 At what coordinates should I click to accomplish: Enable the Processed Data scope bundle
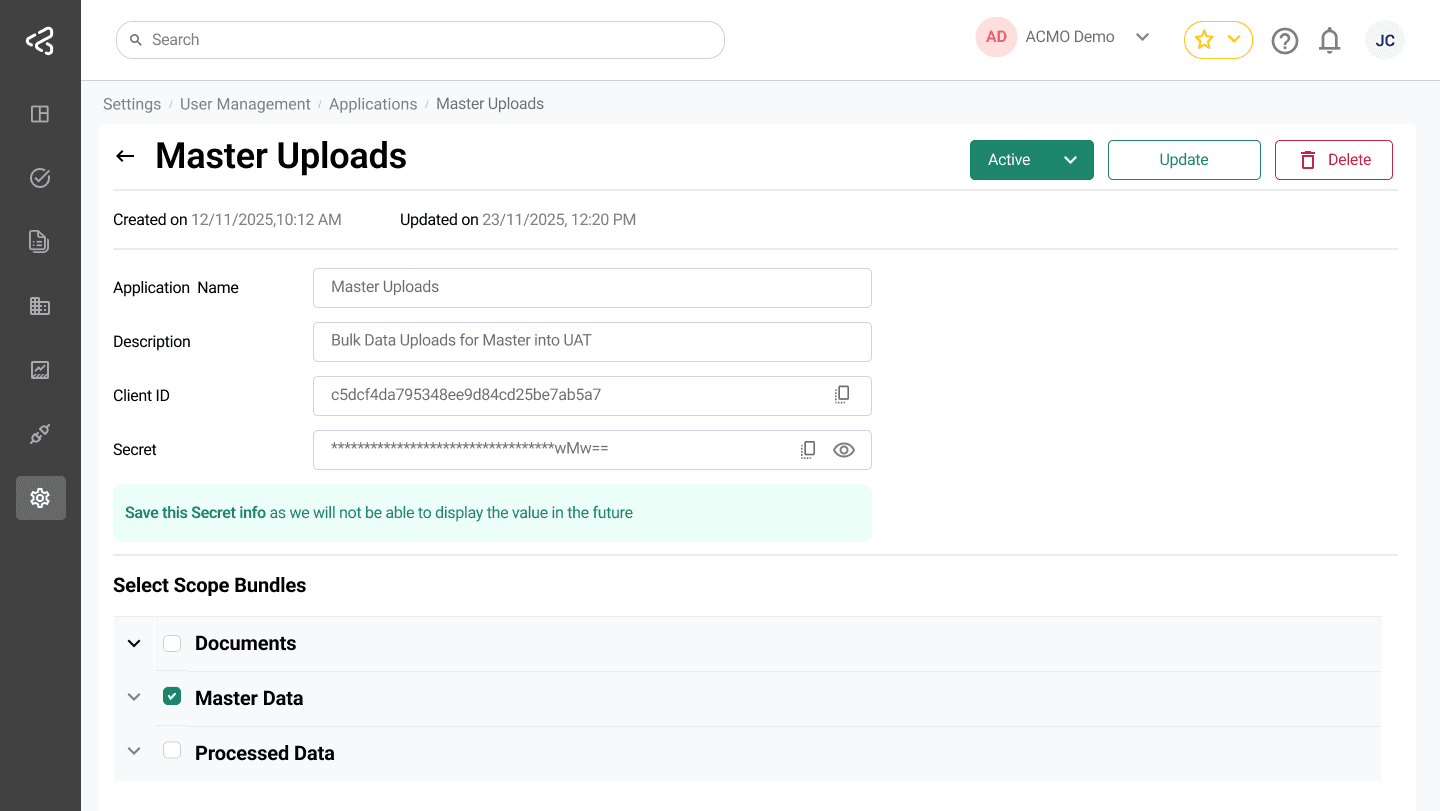(x=171, y=751)
